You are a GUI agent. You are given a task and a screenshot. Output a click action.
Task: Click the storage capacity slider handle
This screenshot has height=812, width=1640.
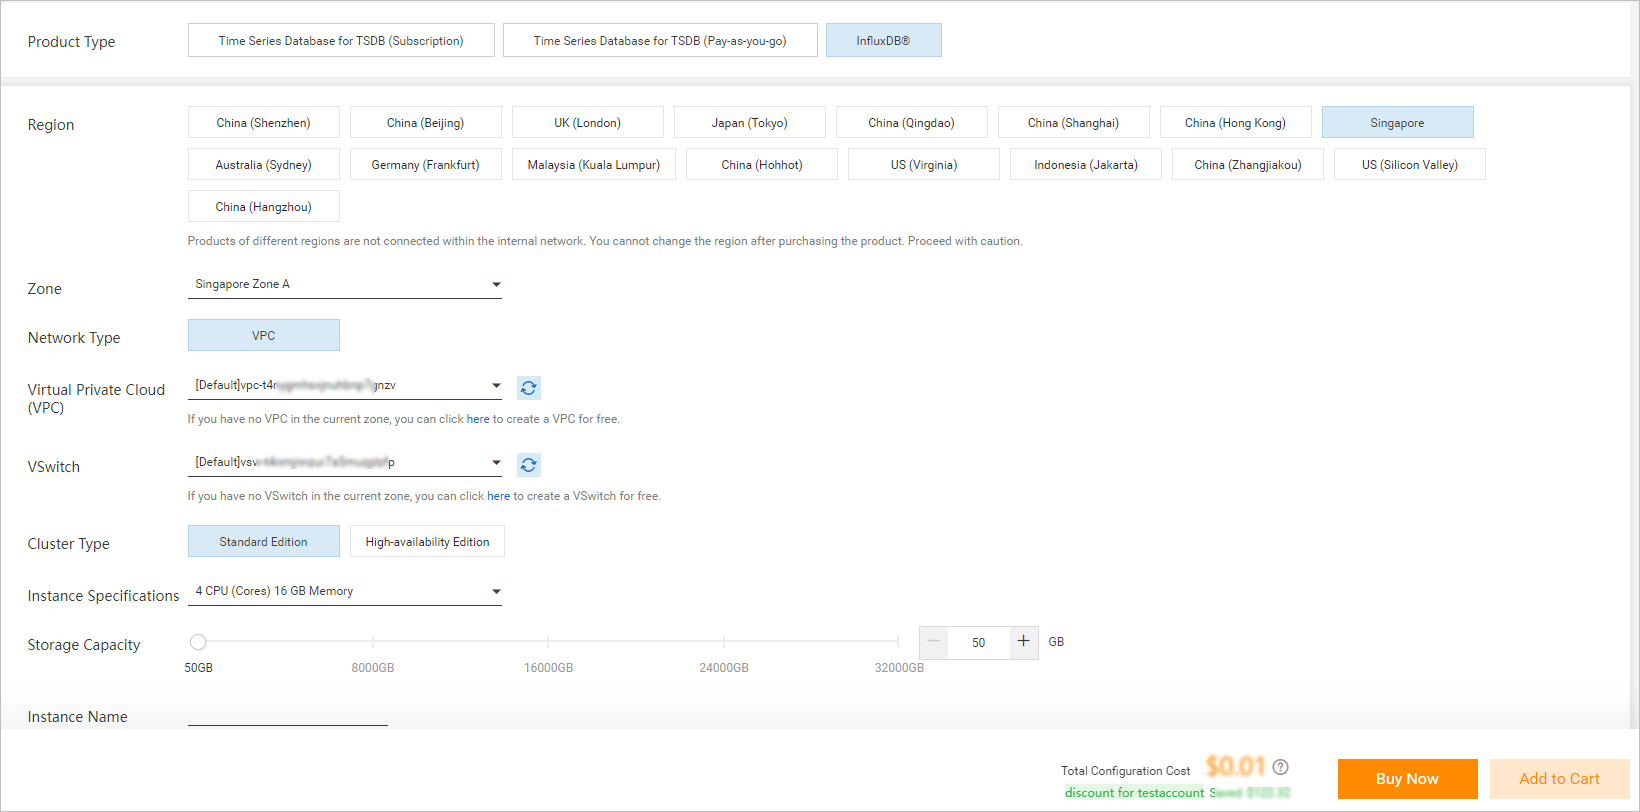tap(198, 642)
